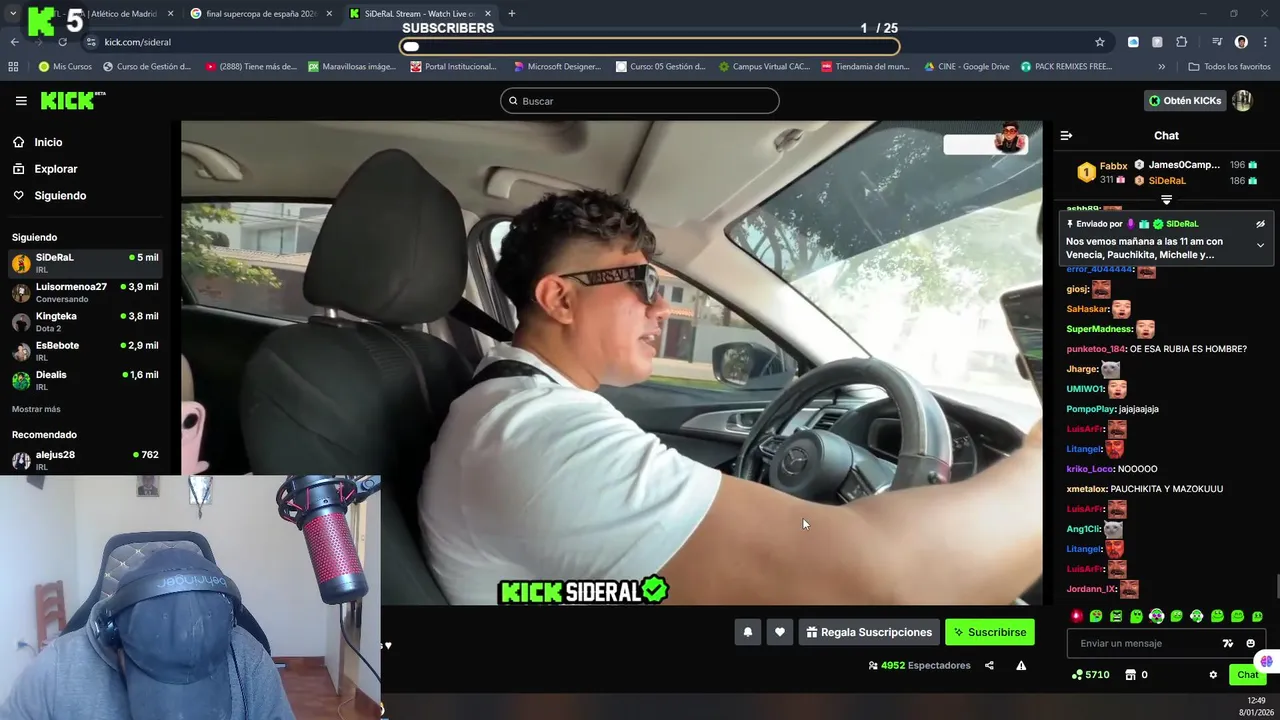Open the channel shop icon showing 0
Image resolution: width=1280 pixels, height=720 pixels.
click(x=1136, y=675)
